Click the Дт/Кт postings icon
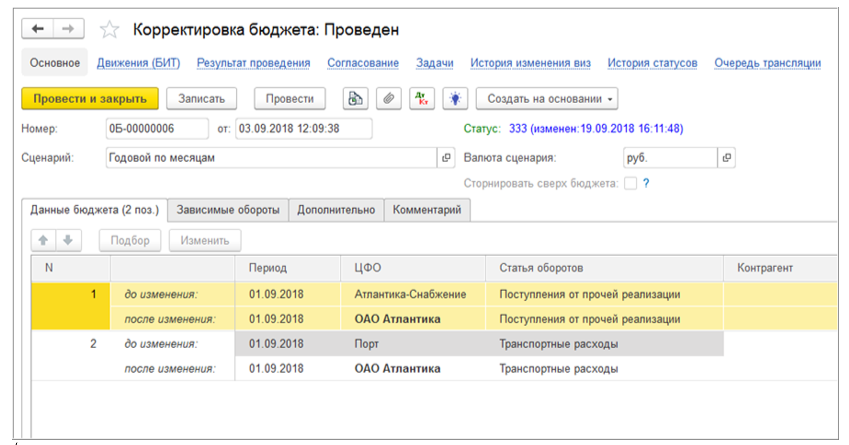Screen dimensions: 849x445 tap(423, 98)
